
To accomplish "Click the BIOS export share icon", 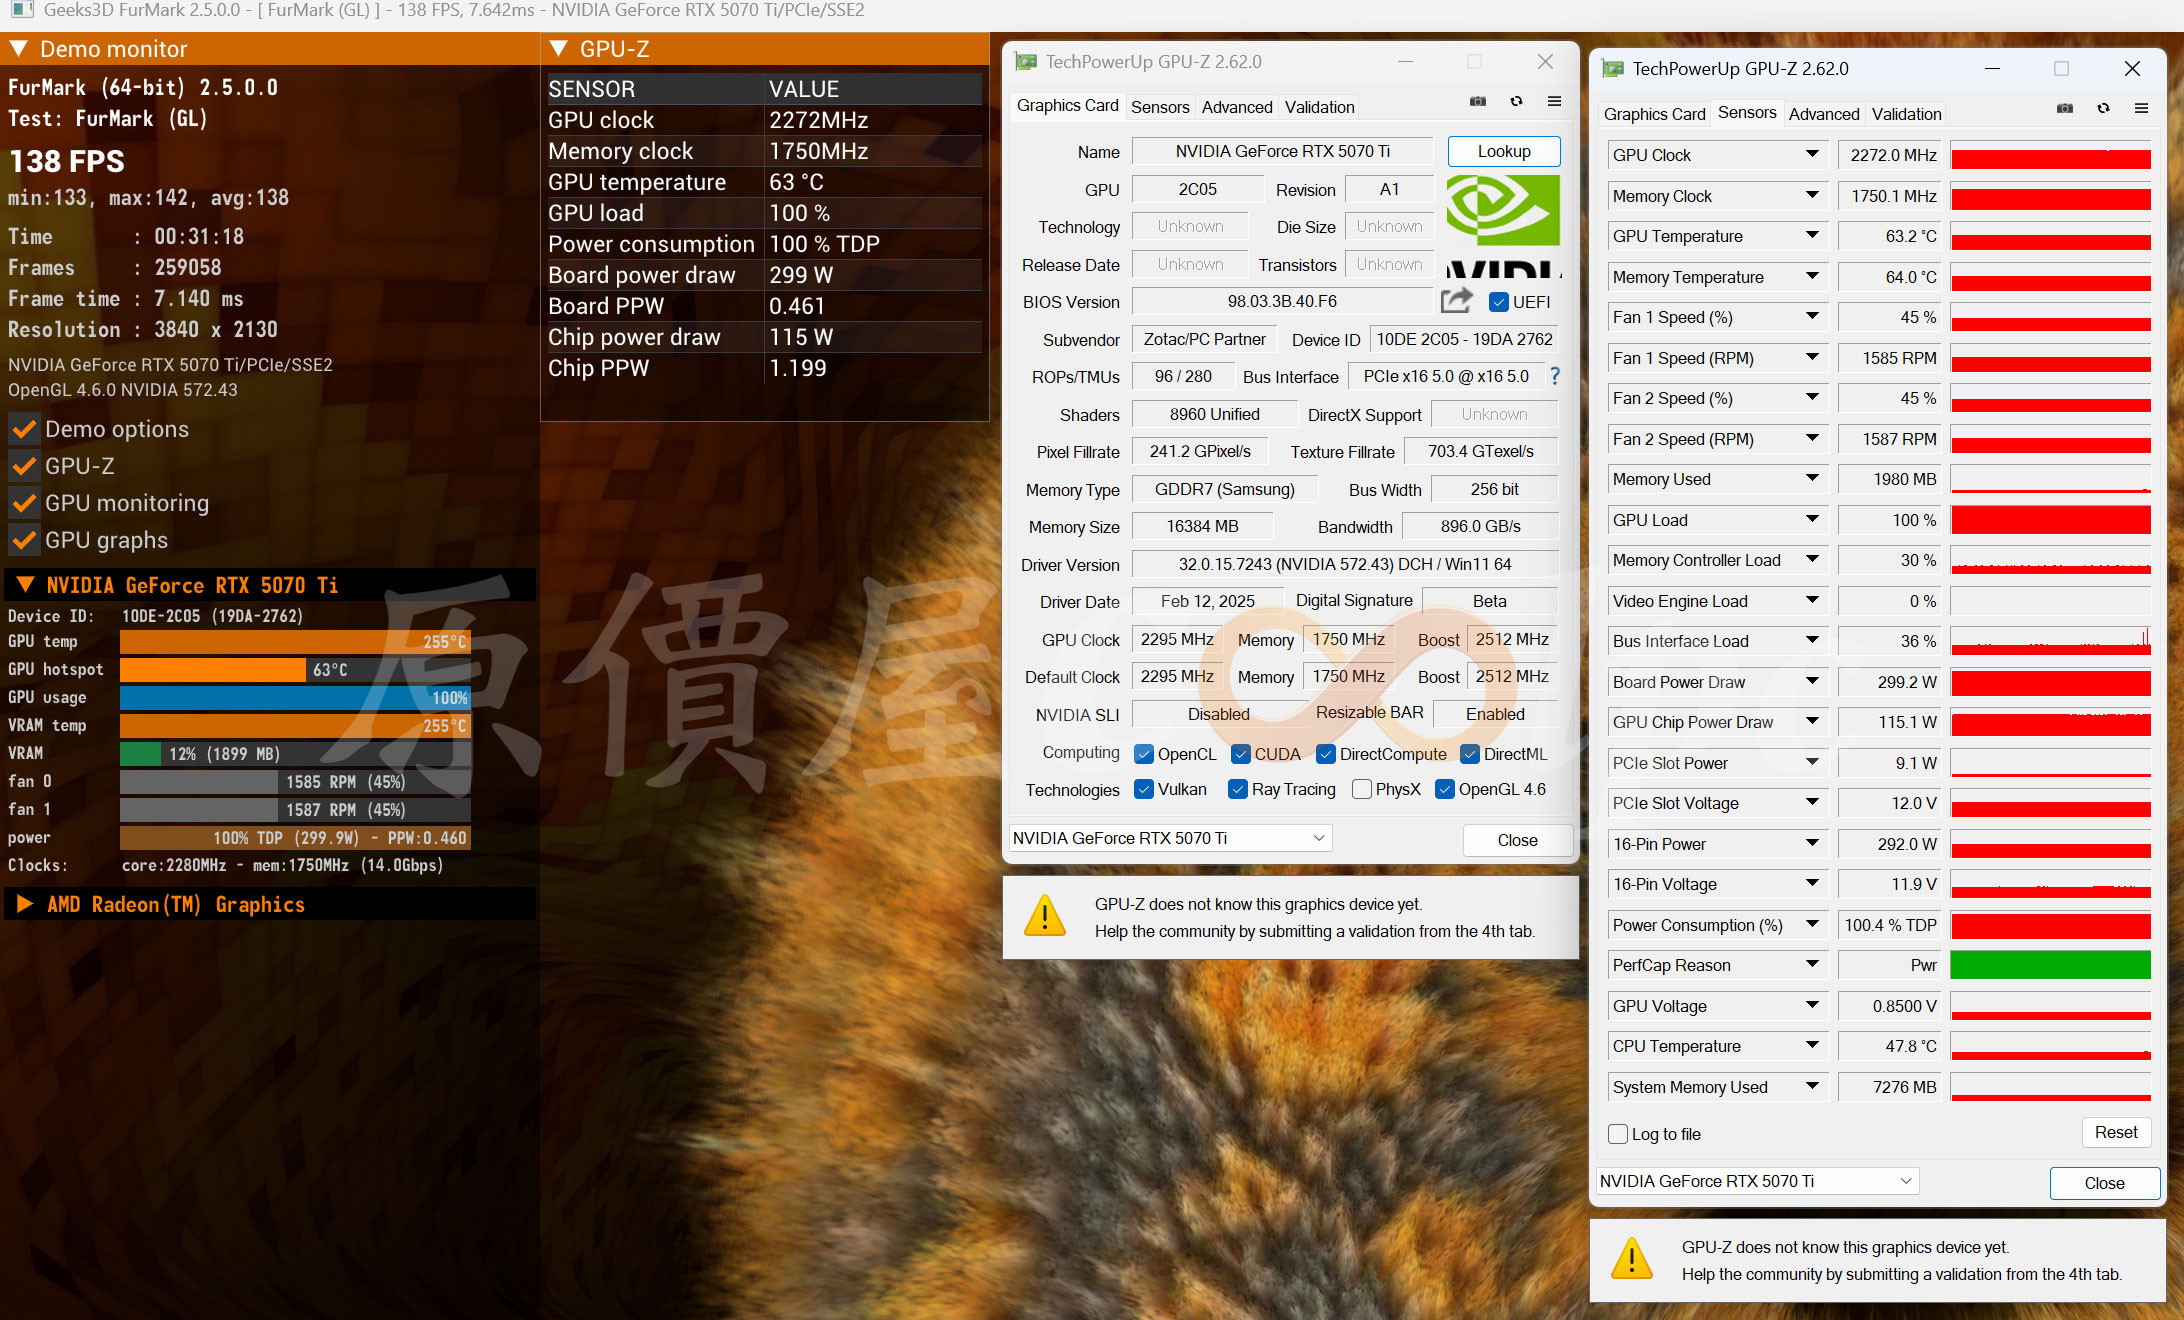I will click(x=1457, y=300).
